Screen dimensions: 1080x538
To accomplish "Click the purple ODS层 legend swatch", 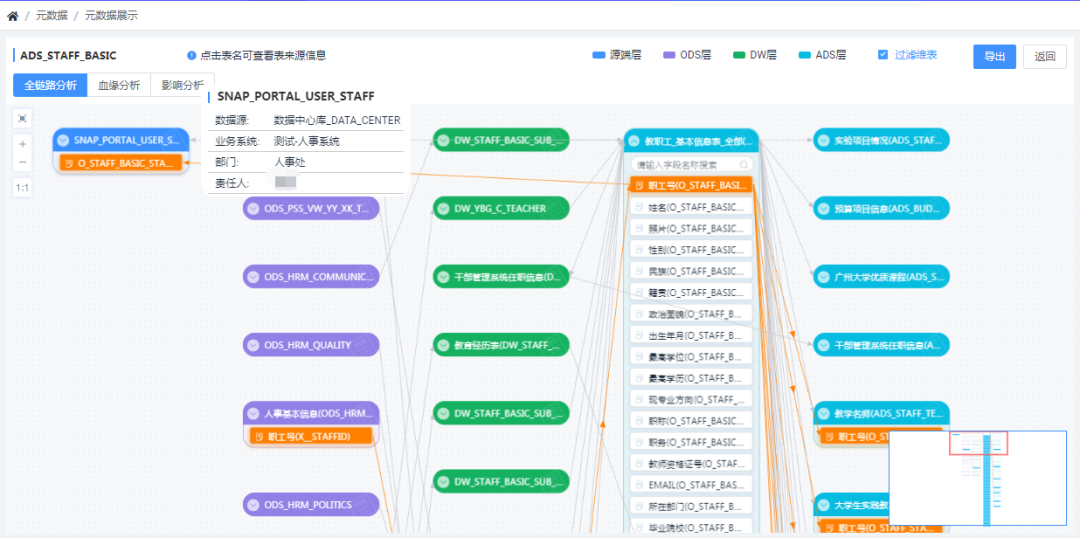I will pos(668,55).
